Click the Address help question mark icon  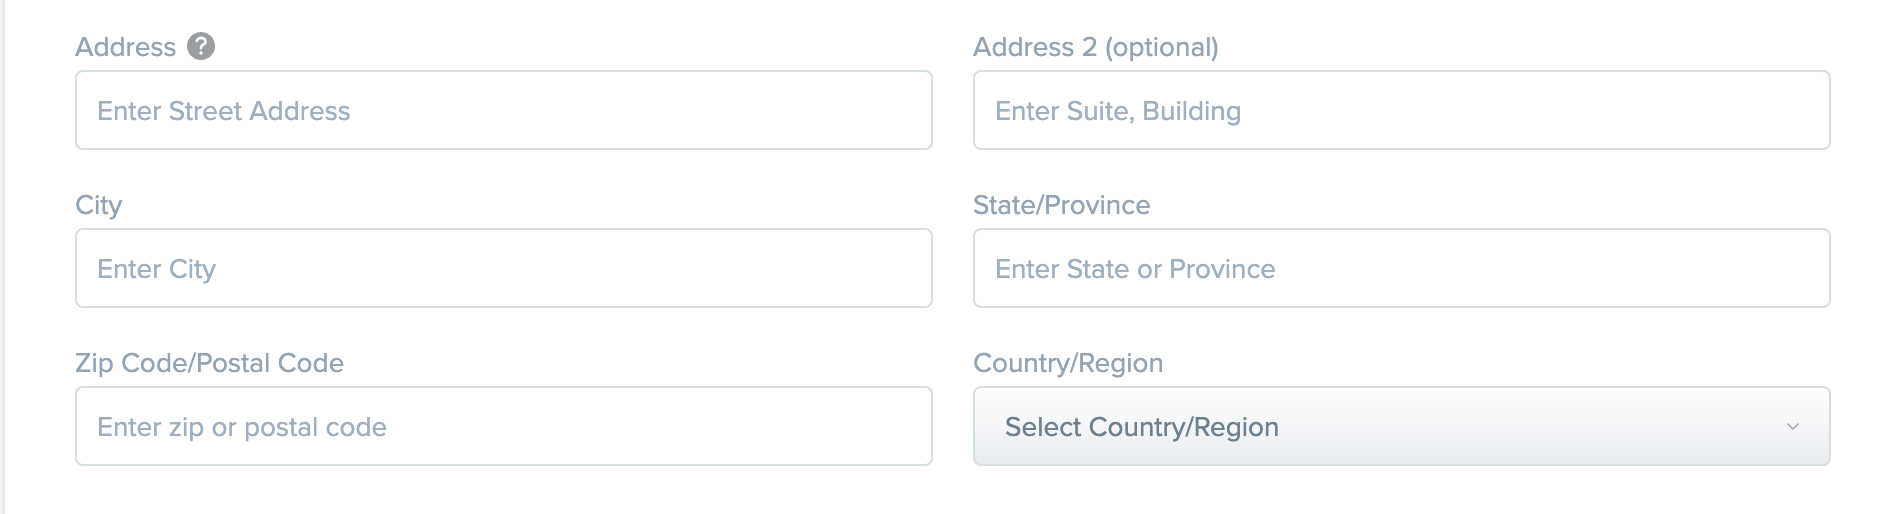[x=201, y=46]
